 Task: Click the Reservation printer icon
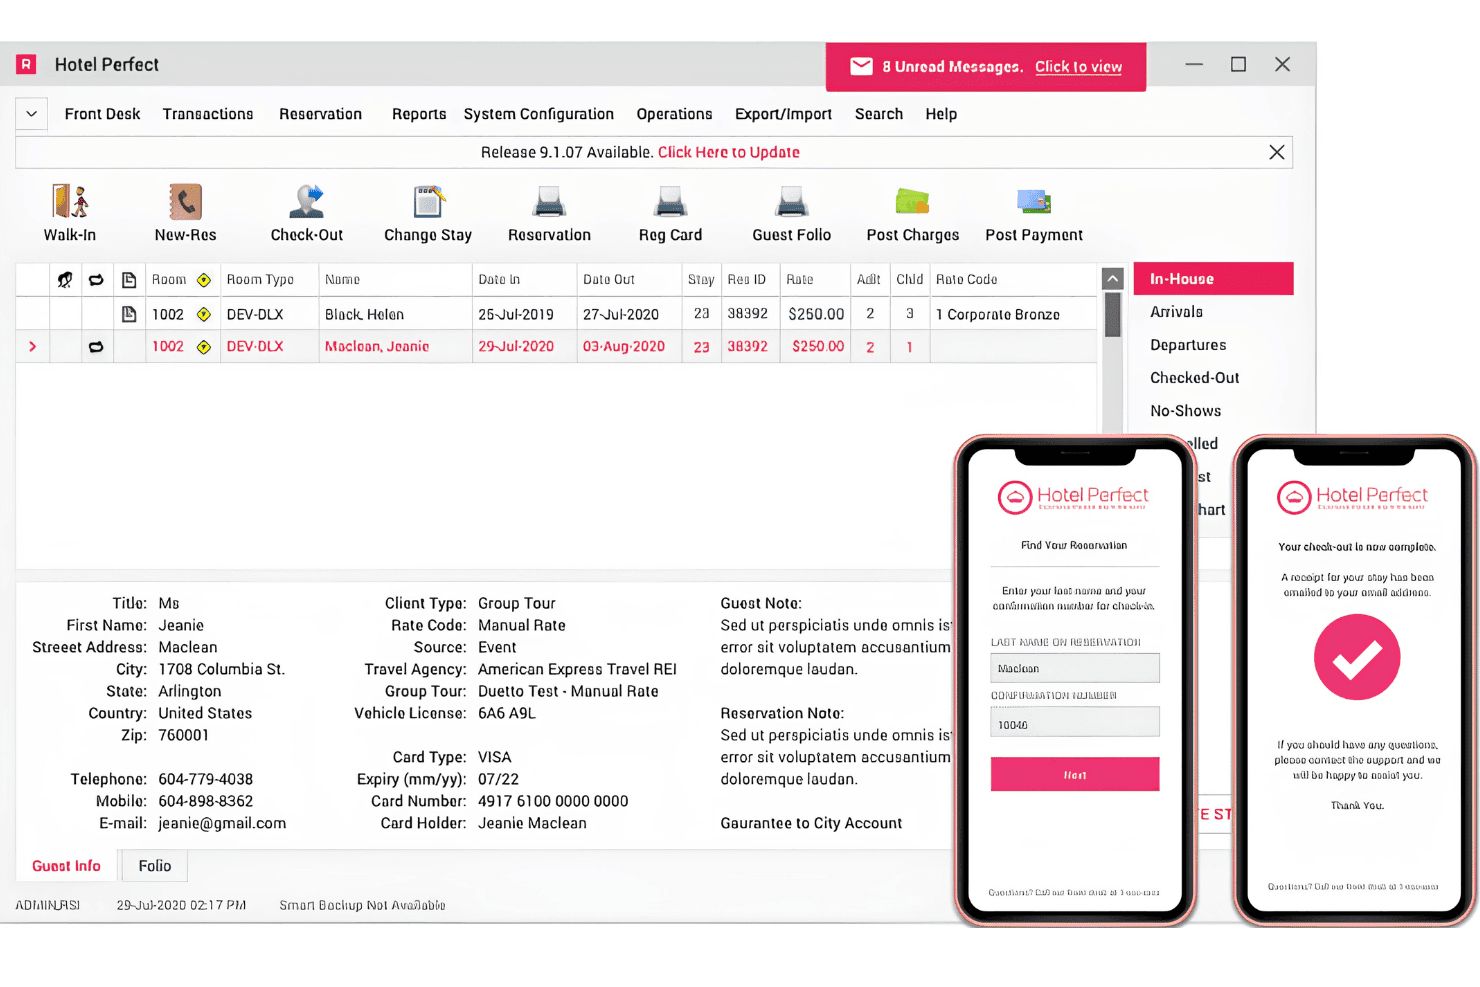point(549,201)
